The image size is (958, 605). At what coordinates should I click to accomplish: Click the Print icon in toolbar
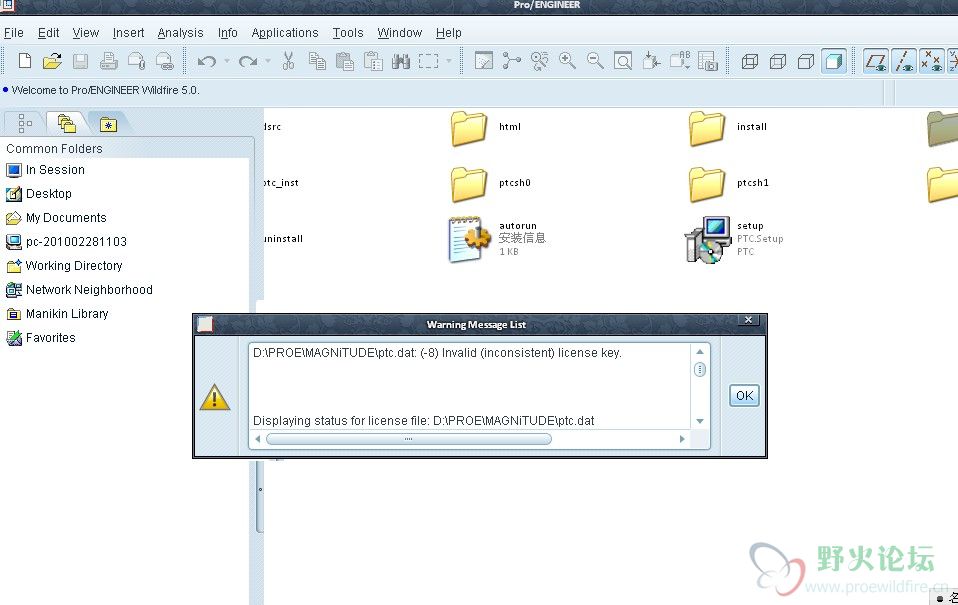coord(109,61)
